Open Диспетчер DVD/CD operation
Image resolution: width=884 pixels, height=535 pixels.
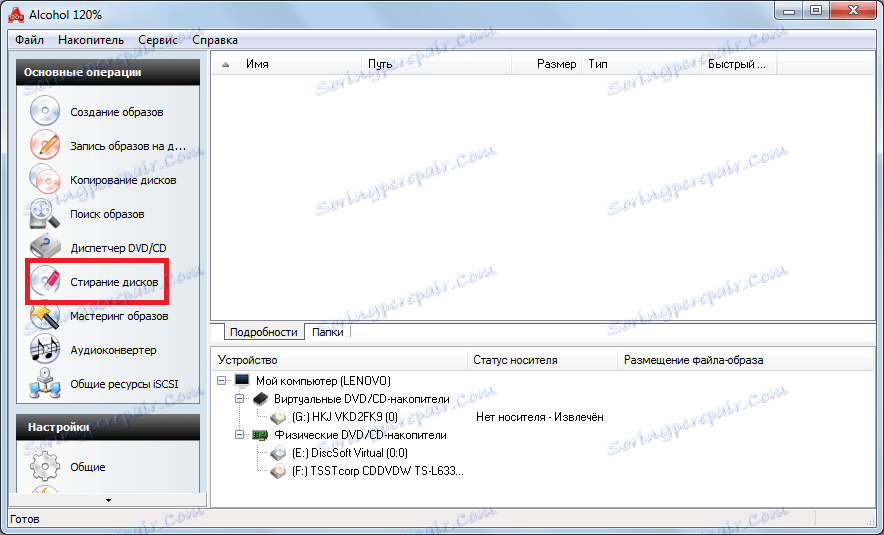click(x=118, y=248)
